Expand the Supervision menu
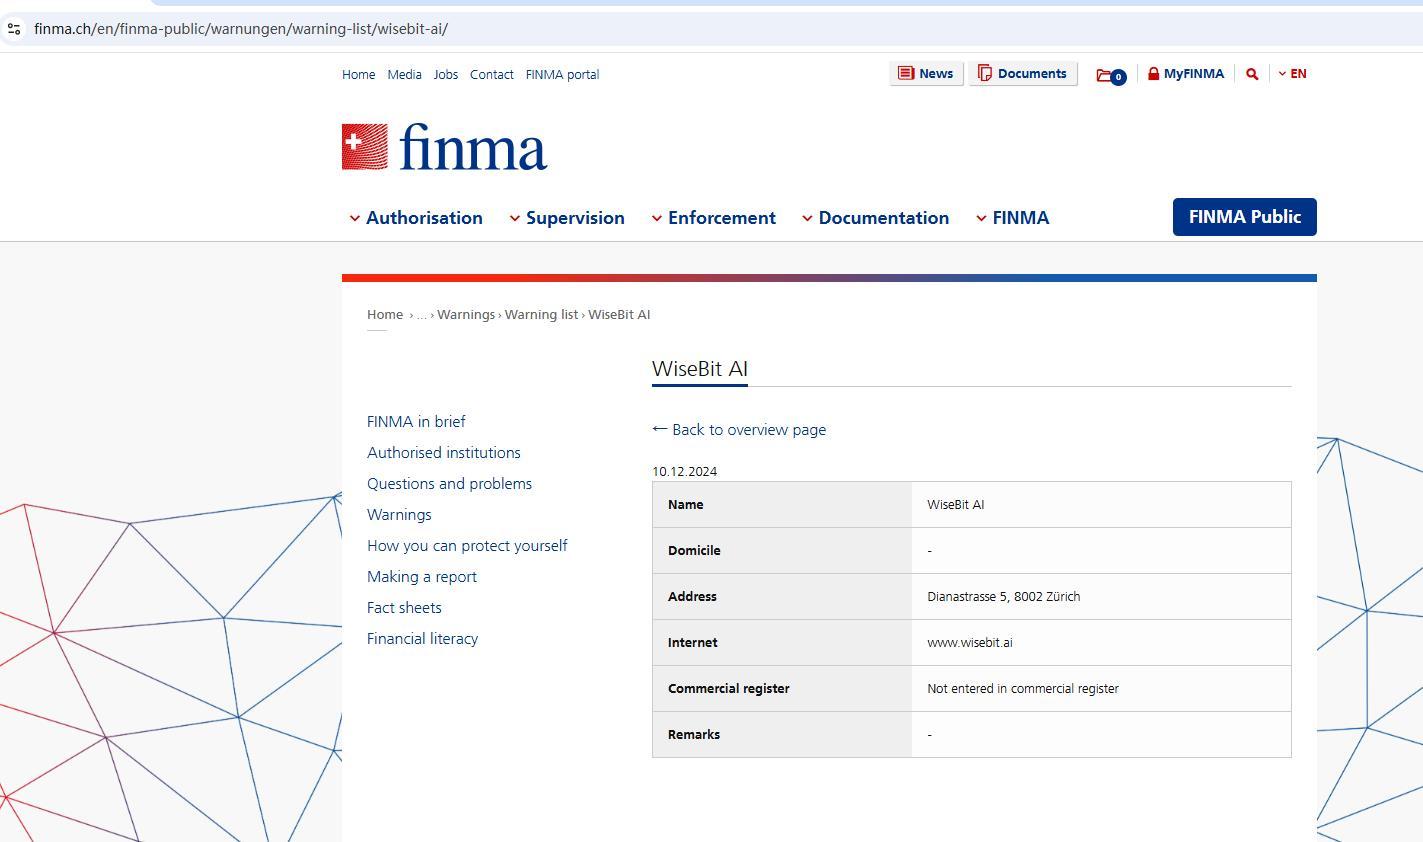The height and width of the screenshot is (842, 1423). tap(567, 218)
